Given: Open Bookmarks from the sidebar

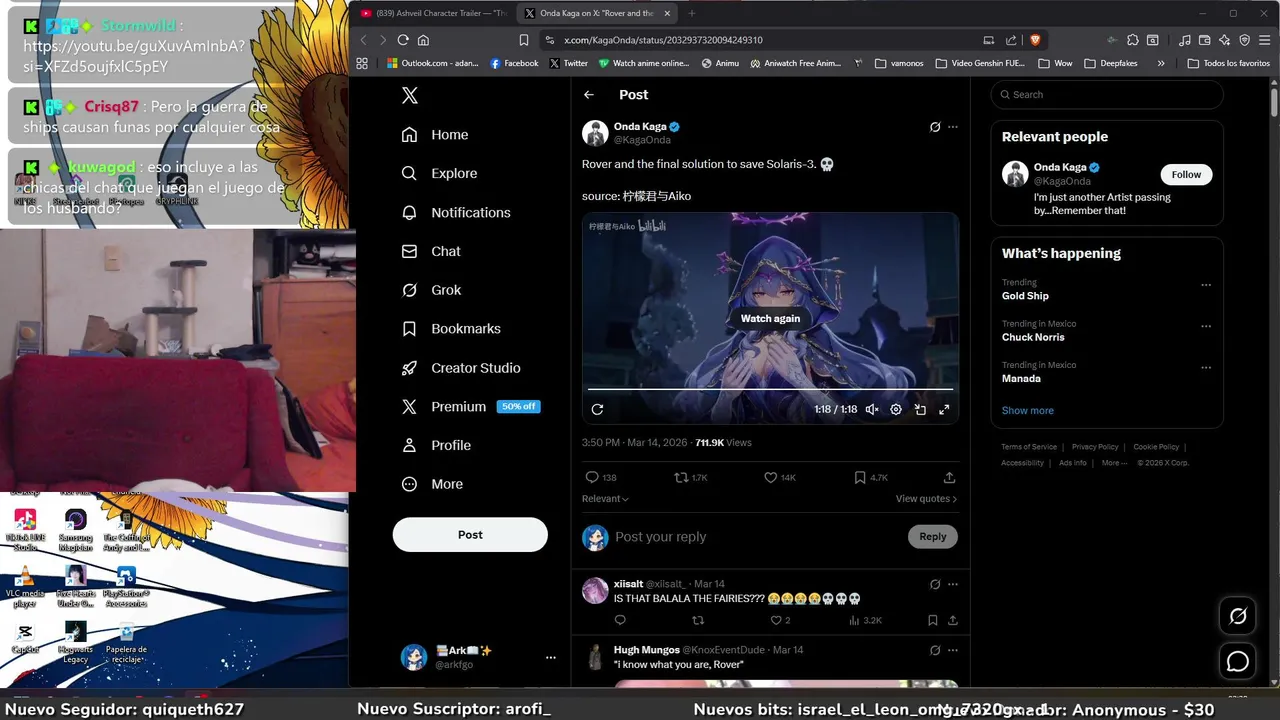Looking at the screenshot, I should (451, 328).
